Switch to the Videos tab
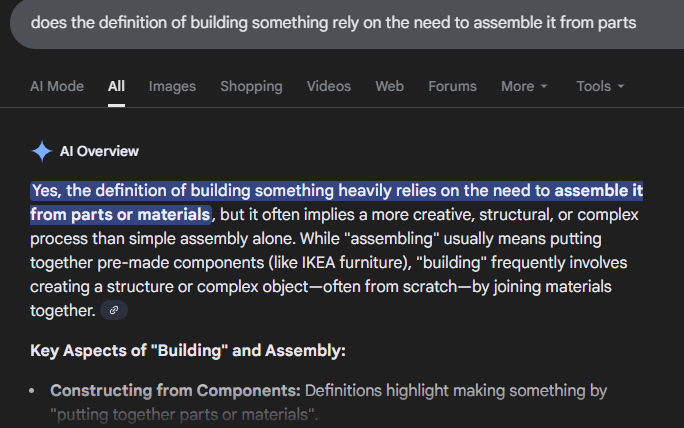The image size is (684, 428). point(329,86)
